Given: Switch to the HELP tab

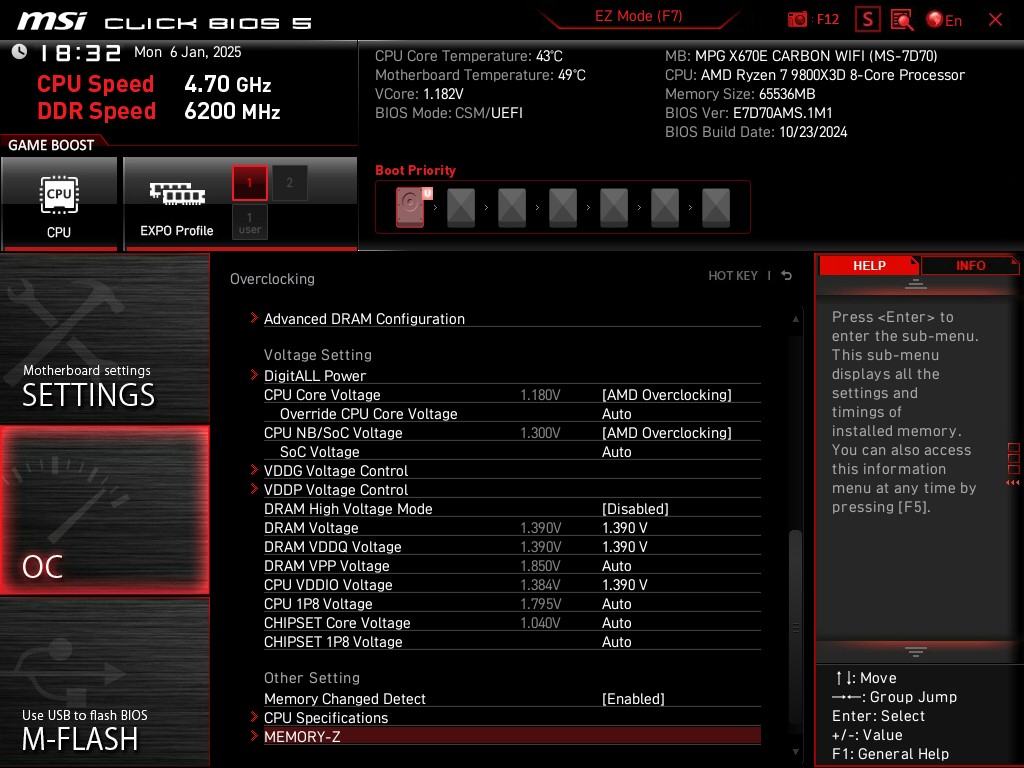Looking at the screenshot, I should coord(869,265).
